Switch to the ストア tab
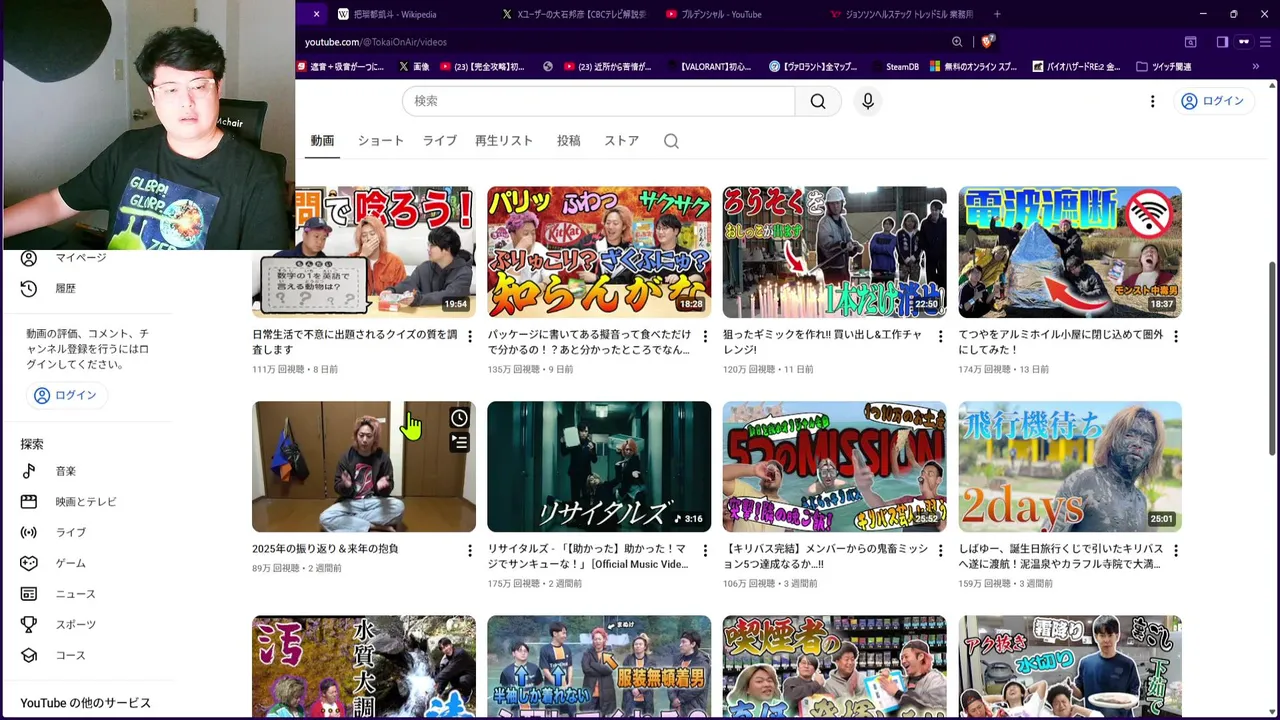The image size is (1280, 720). tap(621, 141)
